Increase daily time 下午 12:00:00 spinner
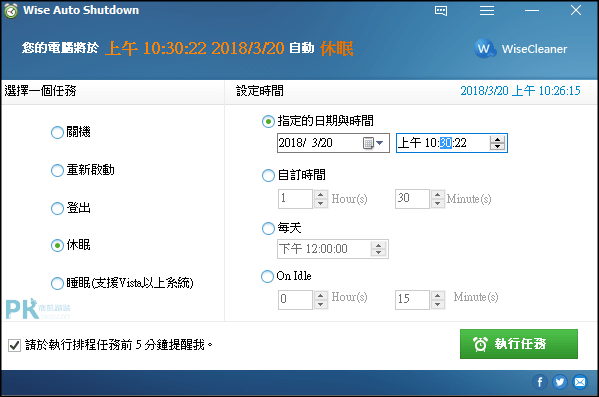The image size is (599, 397). tap(378, 245)
